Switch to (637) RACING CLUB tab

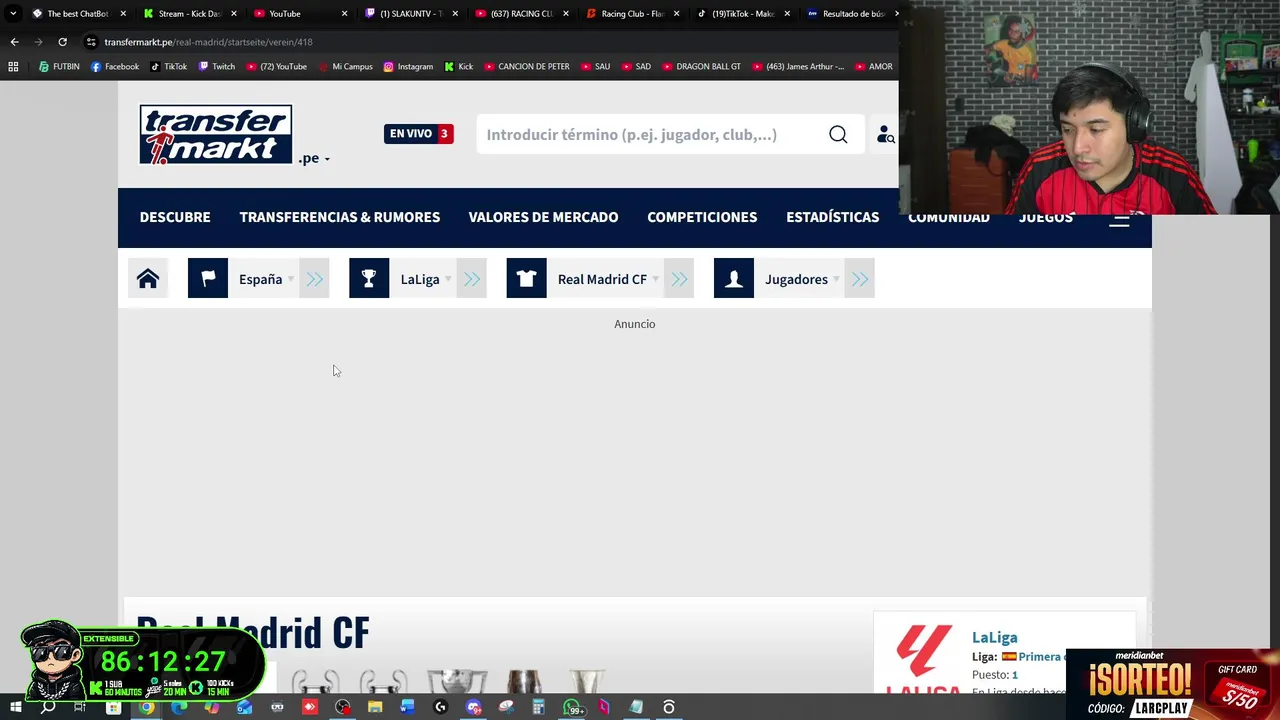tap(521, 14)
